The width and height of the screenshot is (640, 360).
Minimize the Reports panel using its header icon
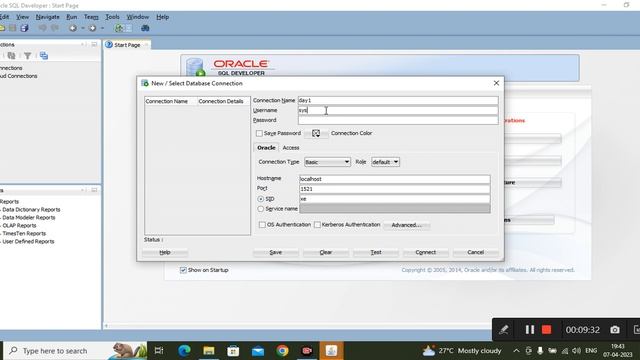(x=94, y=190)
